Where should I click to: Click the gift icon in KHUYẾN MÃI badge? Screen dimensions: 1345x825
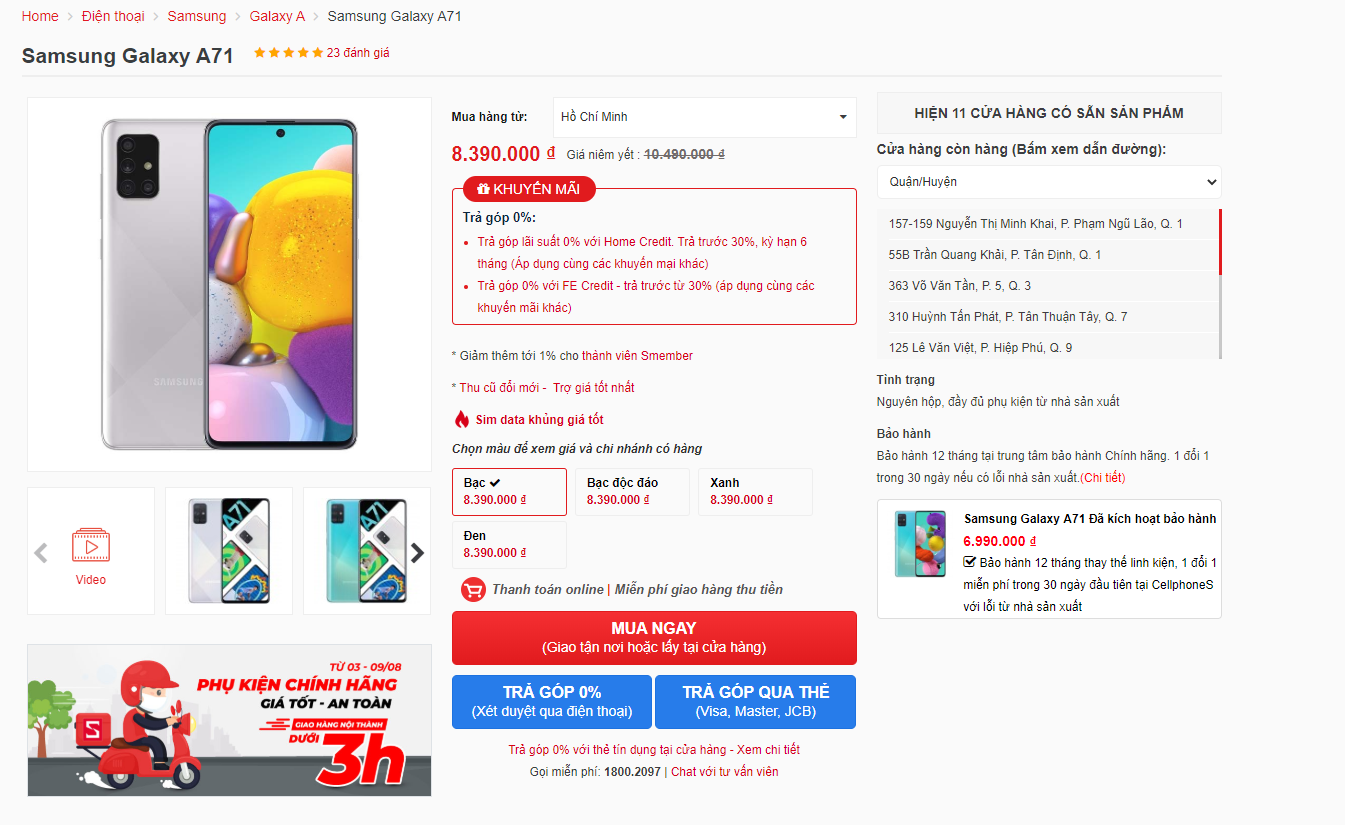click(483, 189)
